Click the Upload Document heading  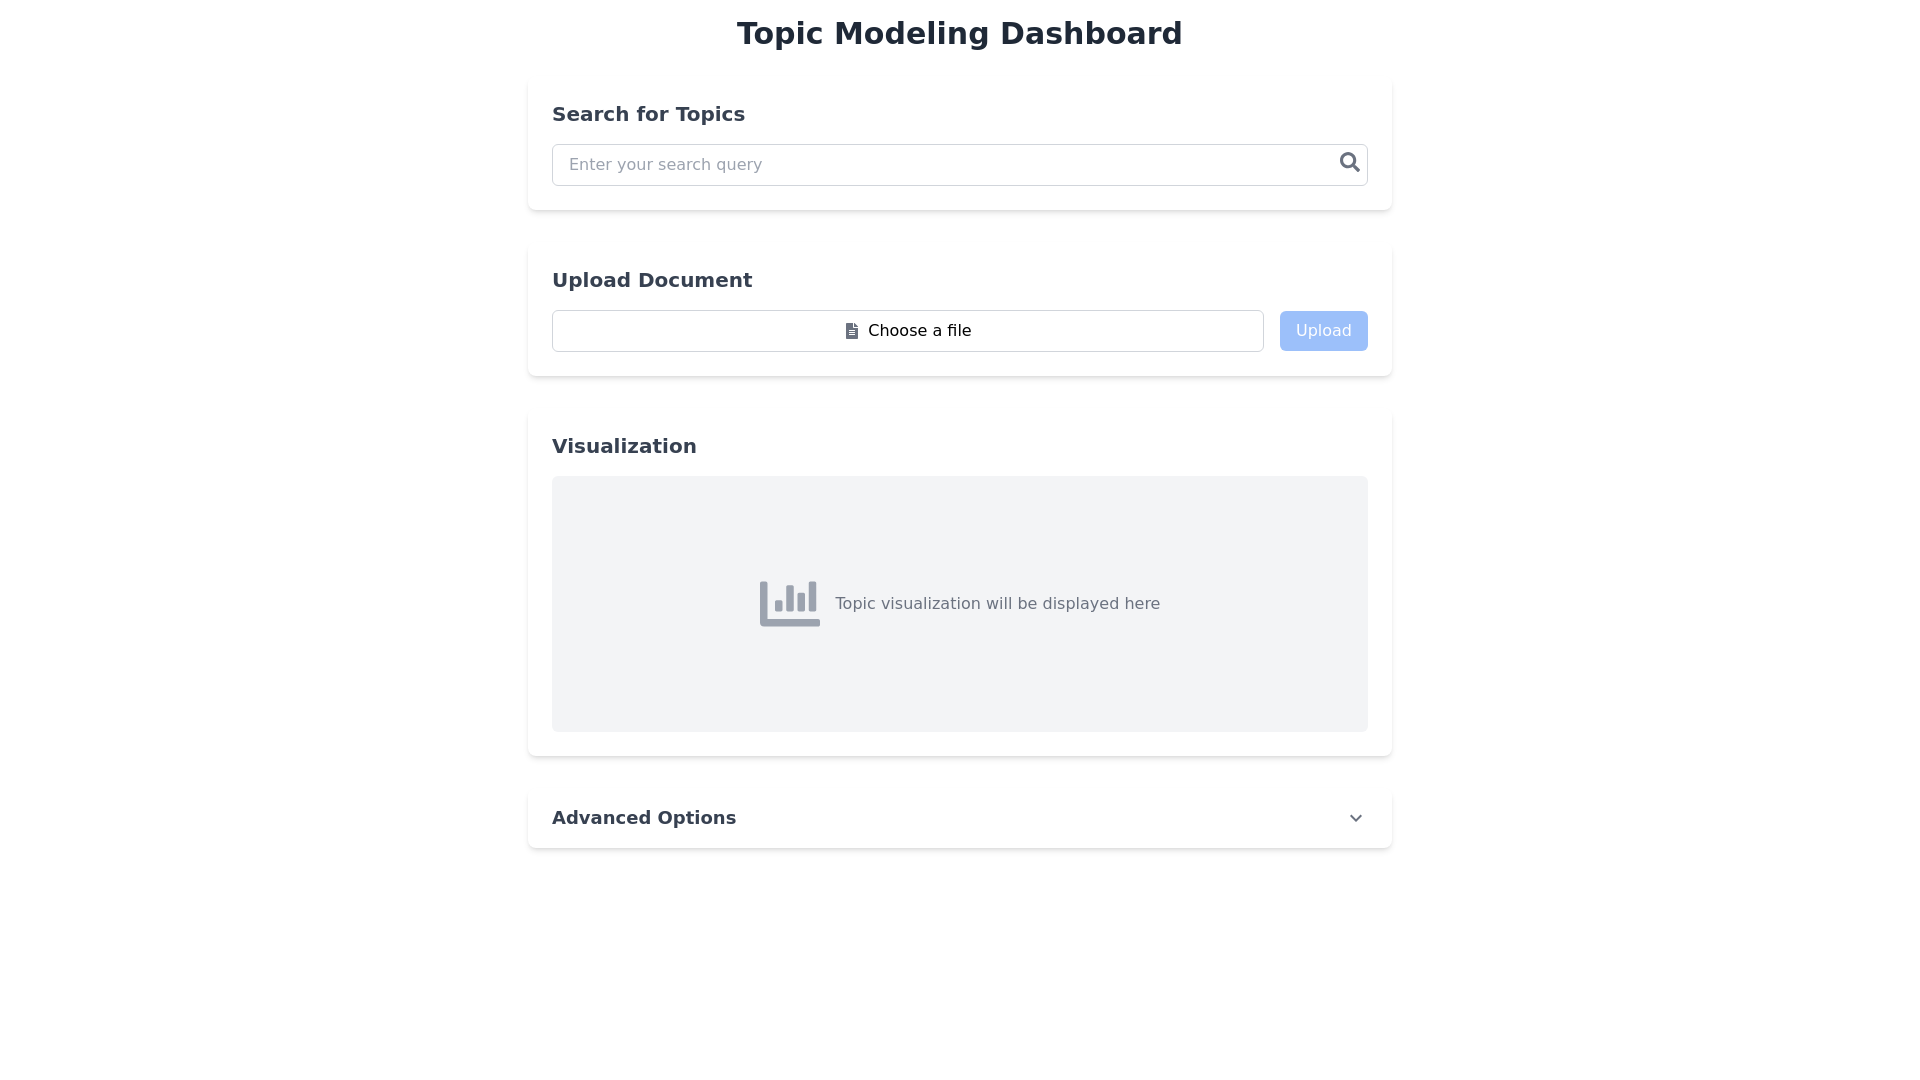click(x=652, y=280)
